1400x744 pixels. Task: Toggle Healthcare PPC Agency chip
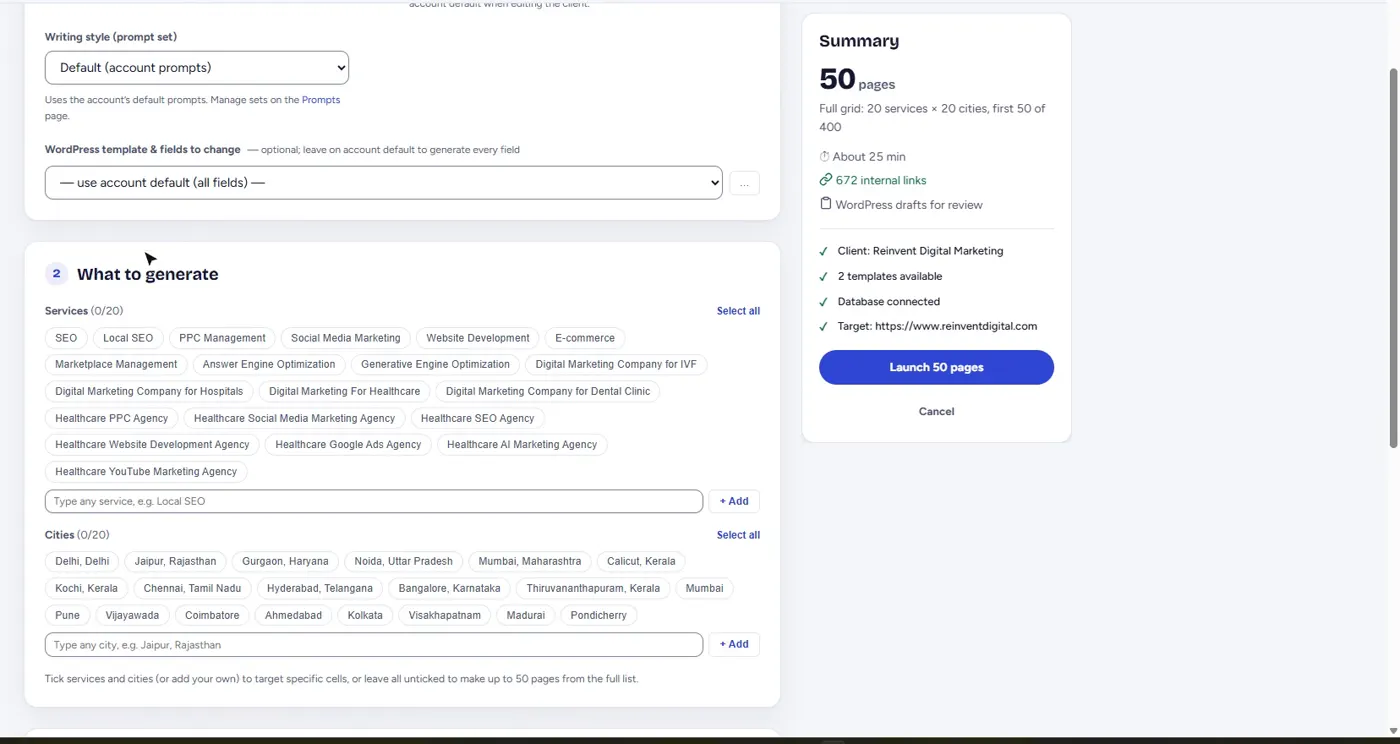click(112, 418)
